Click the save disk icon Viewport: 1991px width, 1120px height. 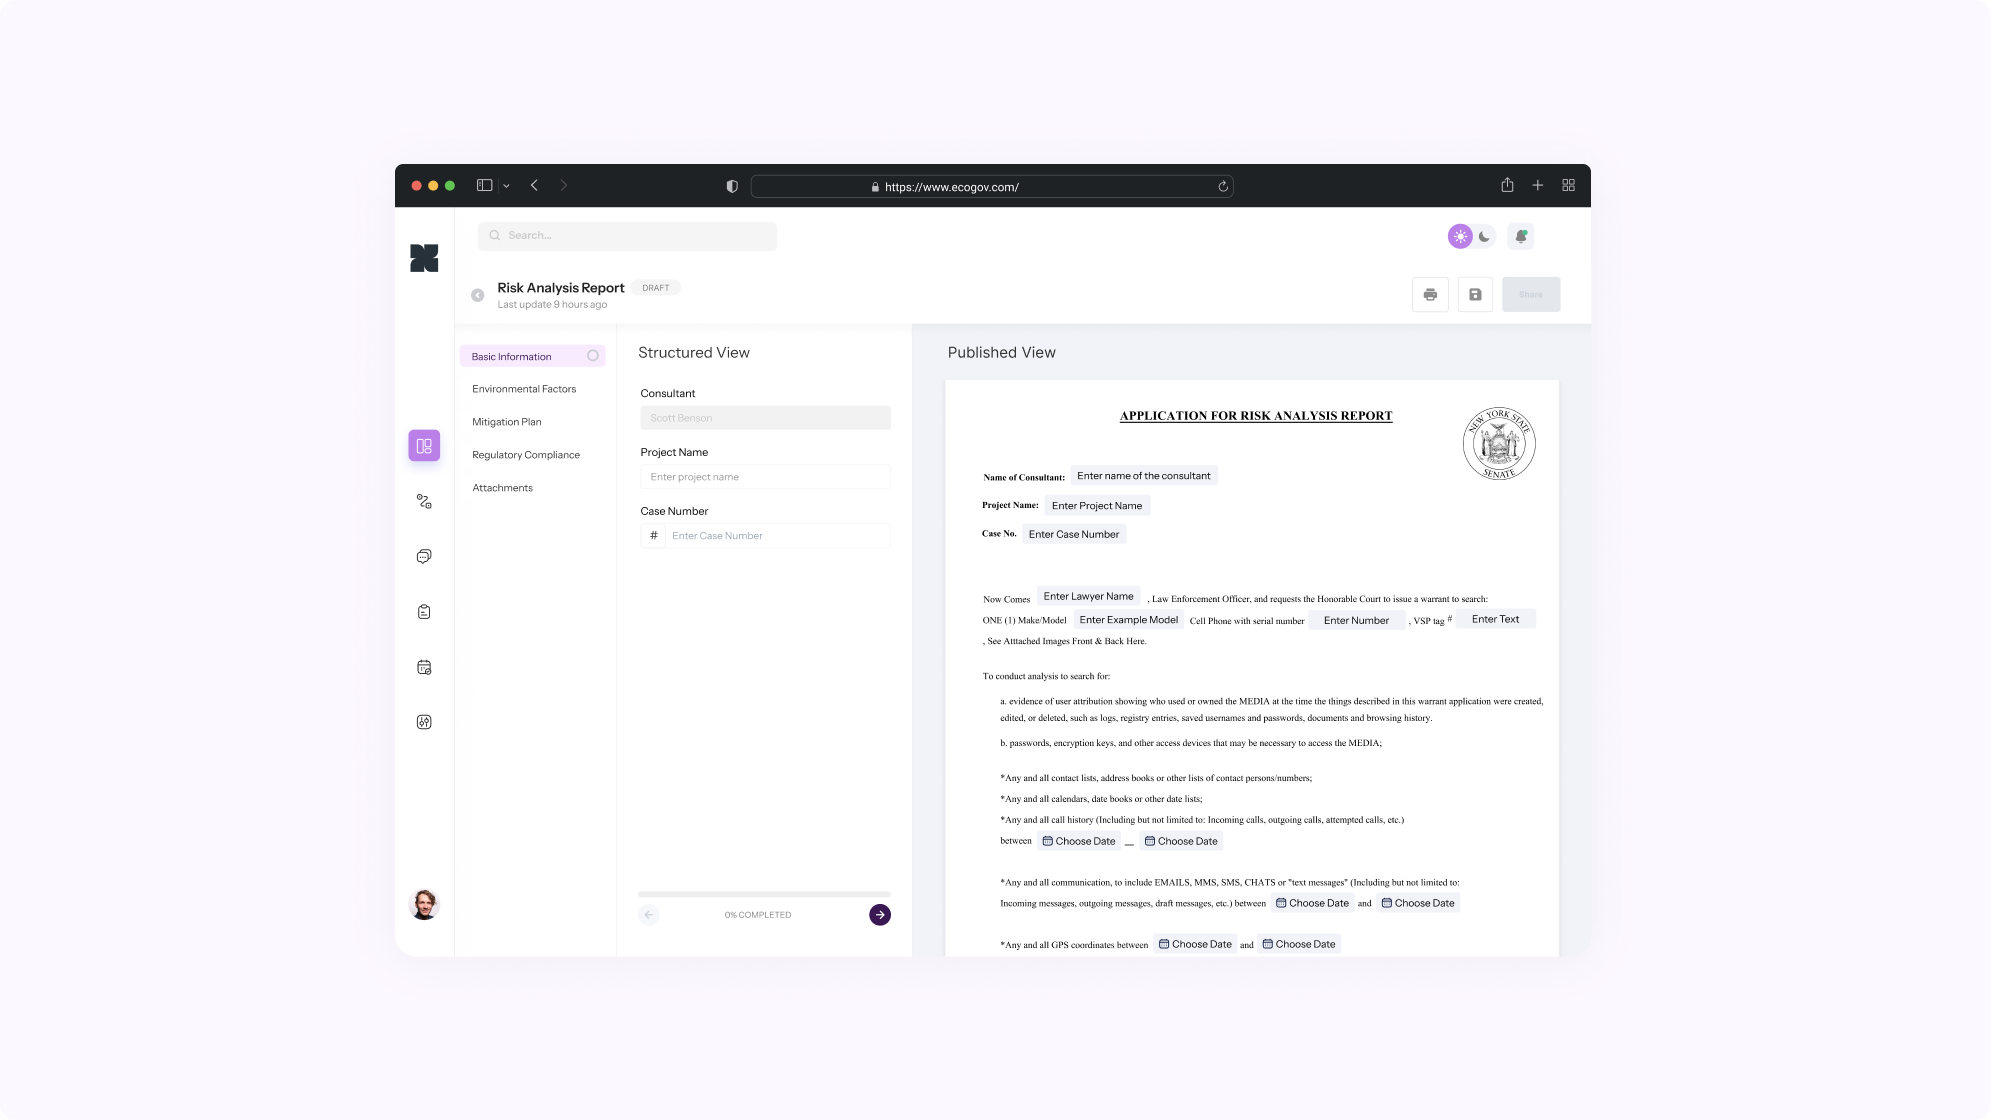(1475, 295)
